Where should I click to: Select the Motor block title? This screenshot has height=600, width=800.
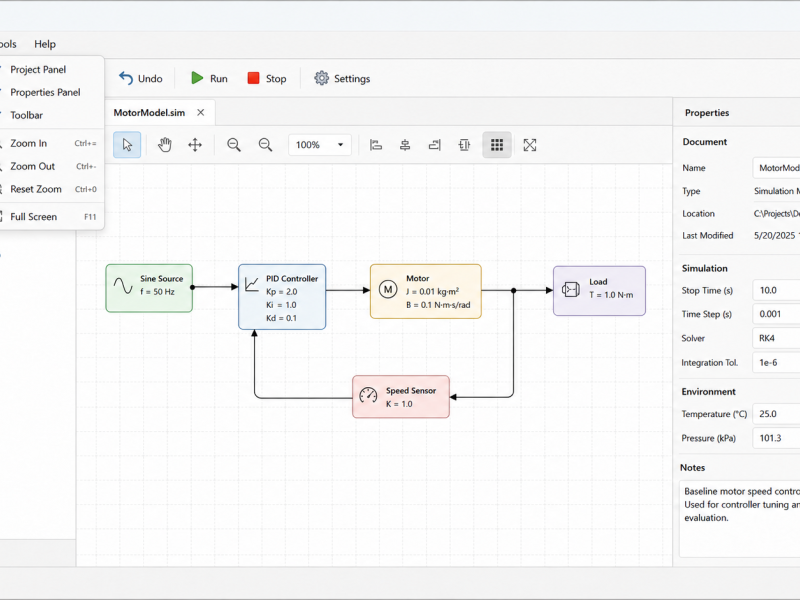(417, 278)
